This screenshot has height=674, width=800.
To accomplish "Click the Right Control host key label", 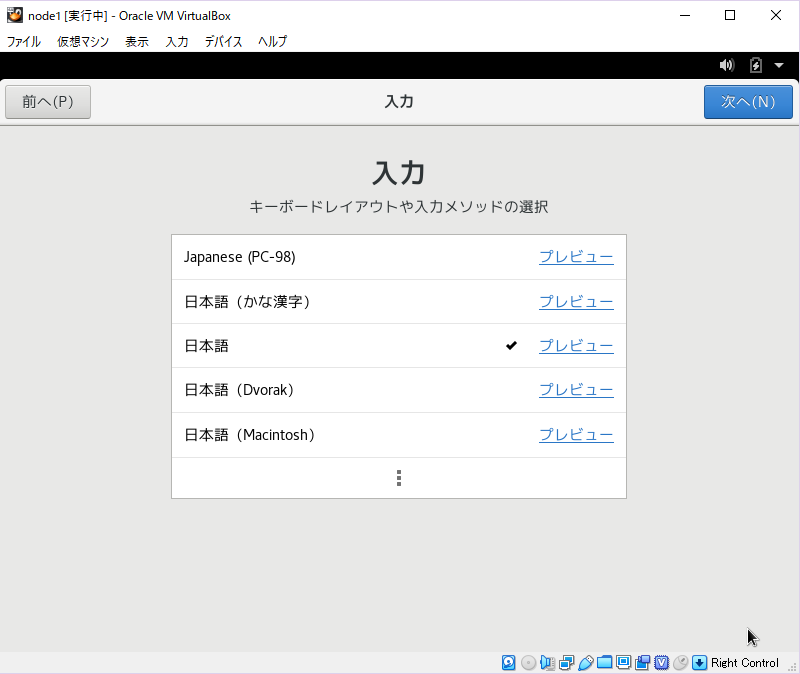I will coord(744,663).
